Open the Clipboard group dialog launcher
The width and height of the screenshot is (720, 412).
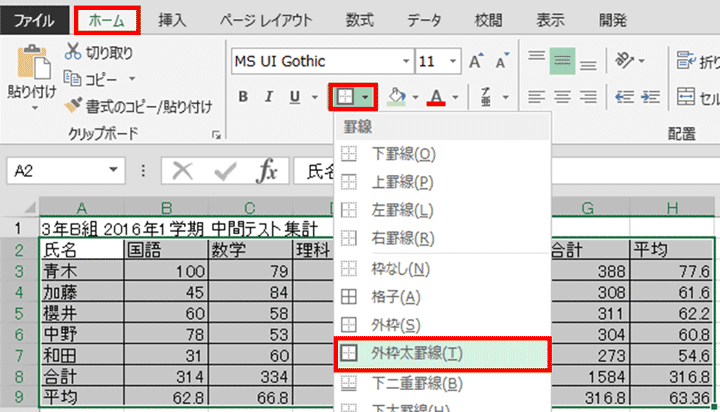(x=216, y=135)
